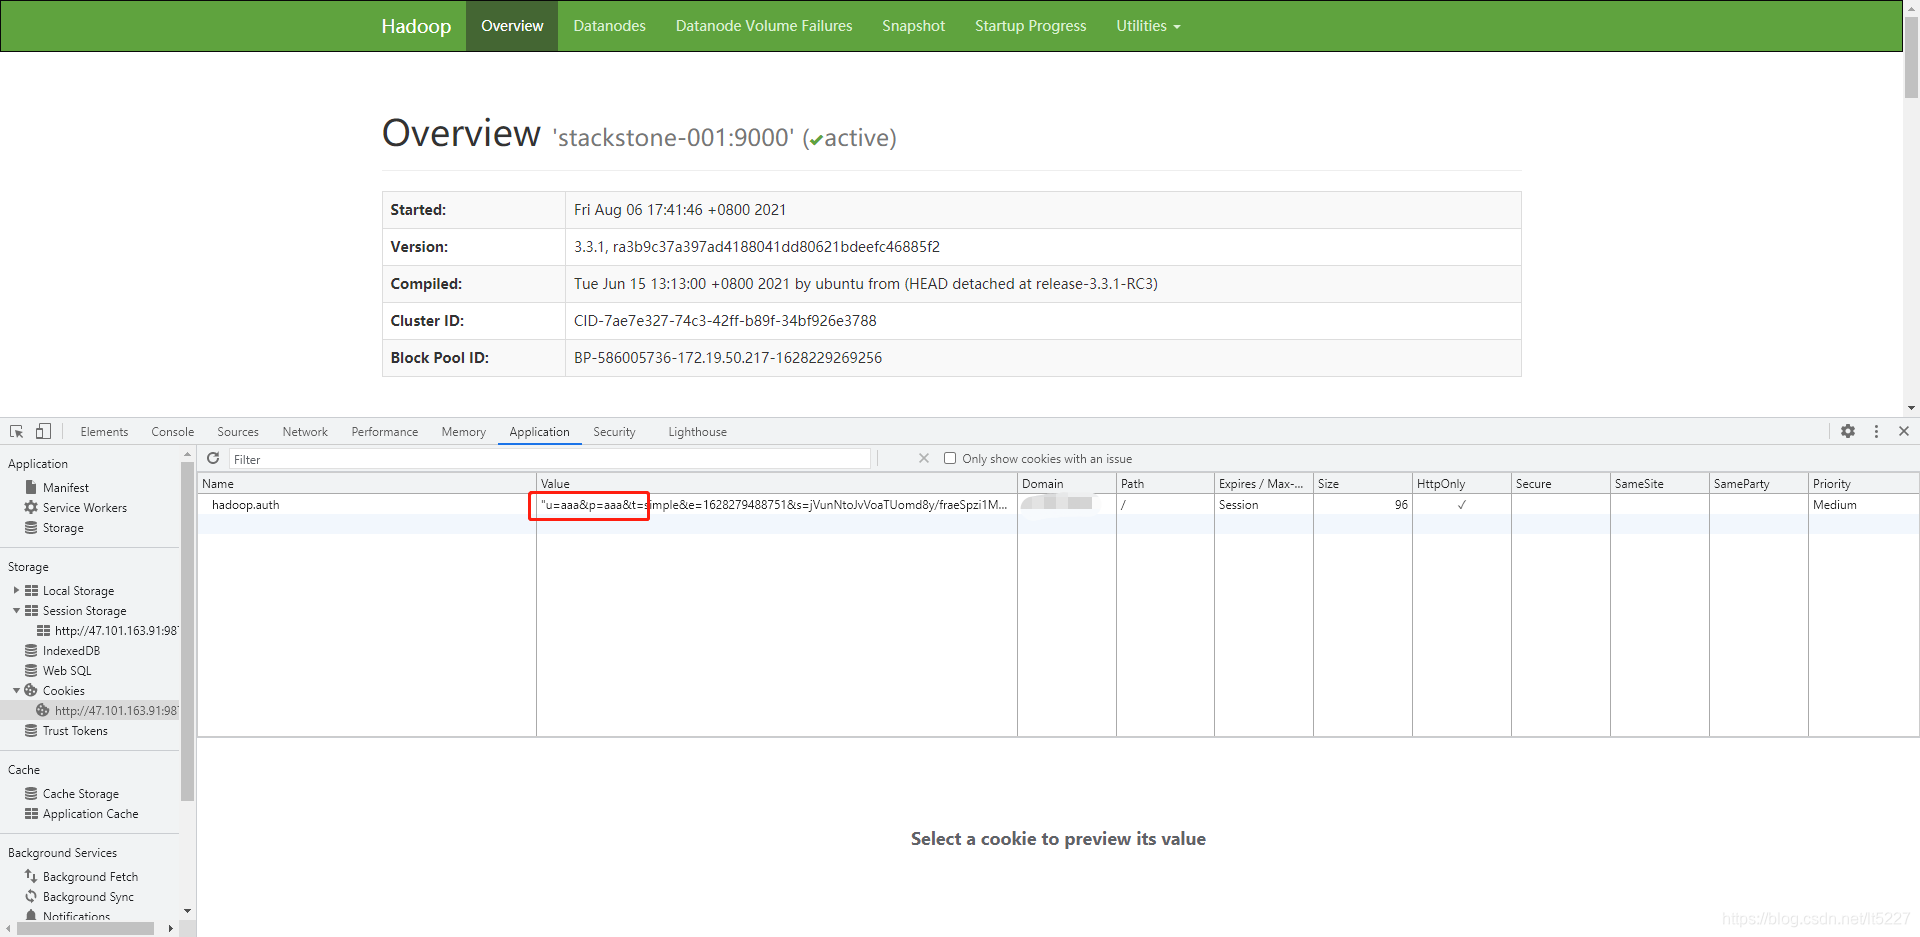This screenshot has width=1920, height=937.
Task: Toggle the device toolbar icon
Action: (43, 431)
